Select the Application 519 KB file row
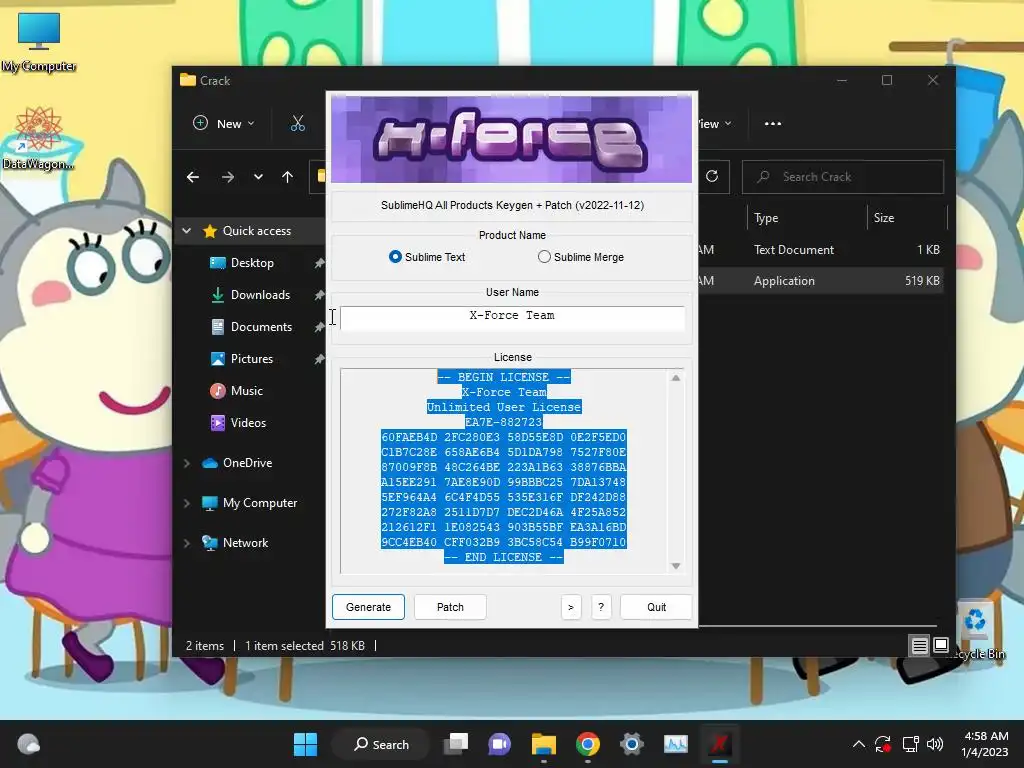 point(820,281)
